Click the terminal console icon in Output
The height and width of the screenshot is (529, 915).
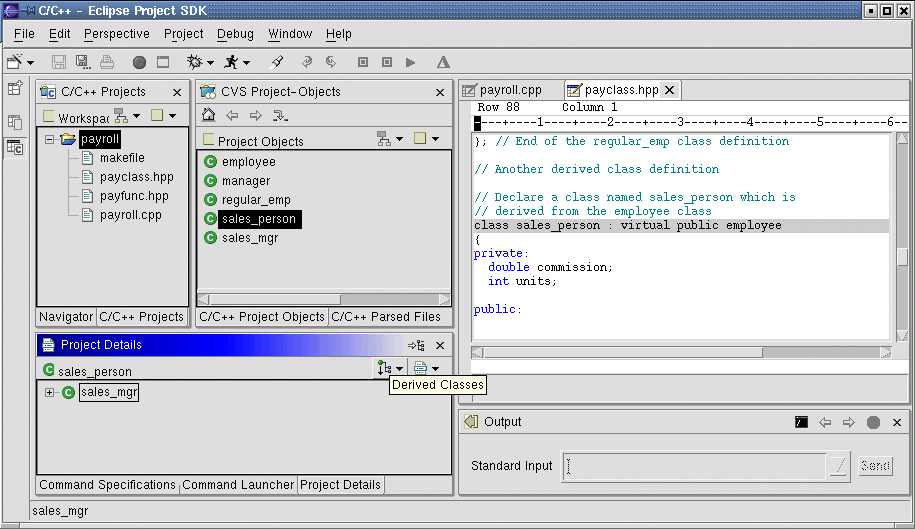coord(801,422)
